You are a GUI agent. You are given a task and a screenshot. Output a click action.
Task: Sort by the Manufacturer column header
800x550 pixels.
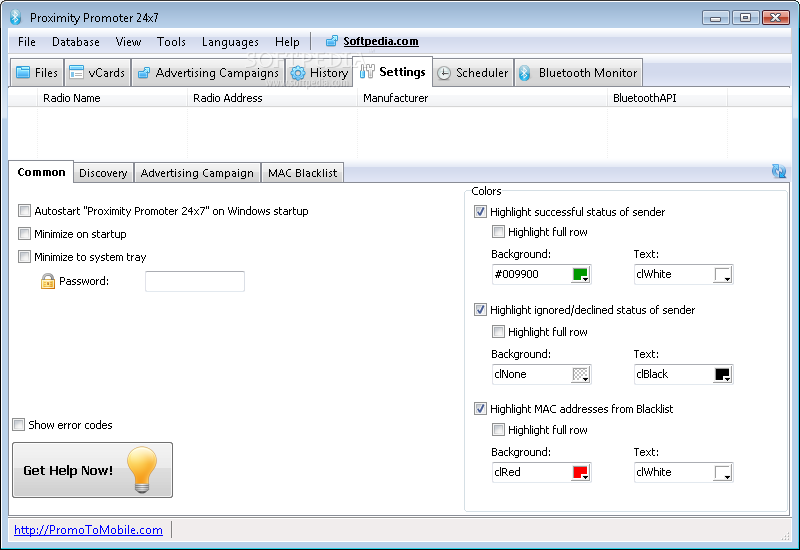tap(482, 98)
